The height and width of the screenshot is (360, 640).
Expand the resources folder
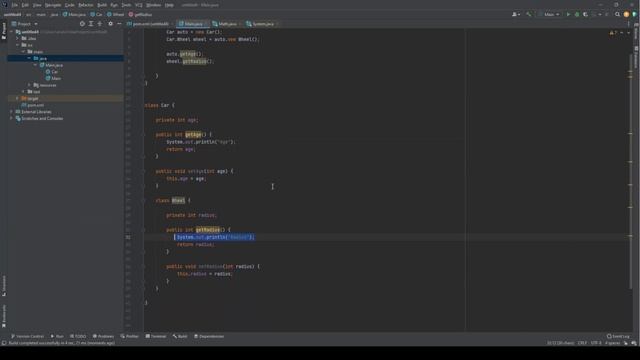(29, 85)
